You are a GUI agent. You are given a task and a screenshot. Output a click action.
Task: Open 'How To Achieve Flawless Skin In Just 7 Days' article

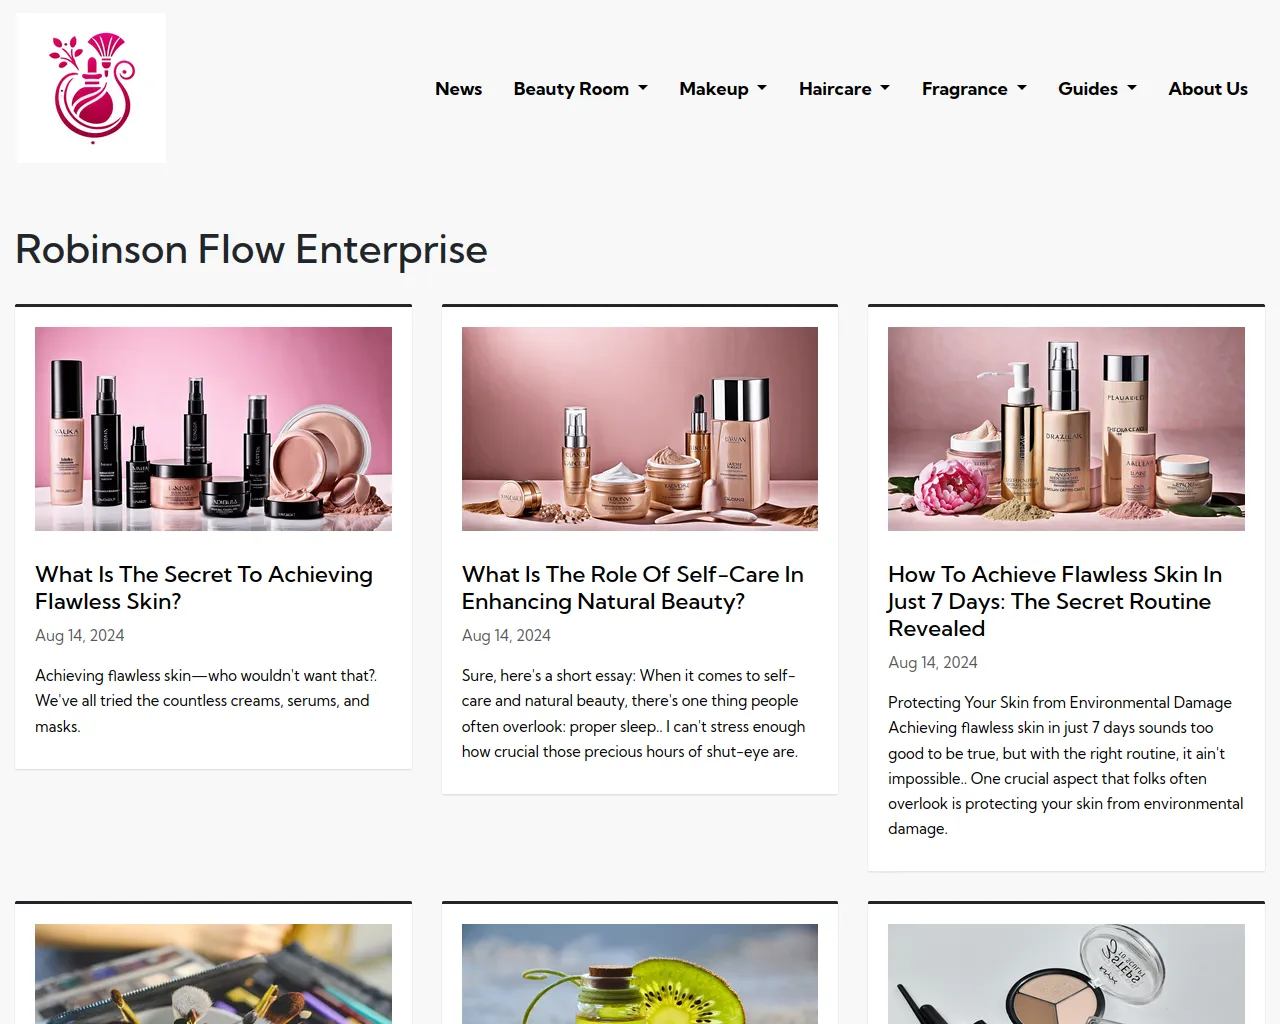(x=1055, y=601)
